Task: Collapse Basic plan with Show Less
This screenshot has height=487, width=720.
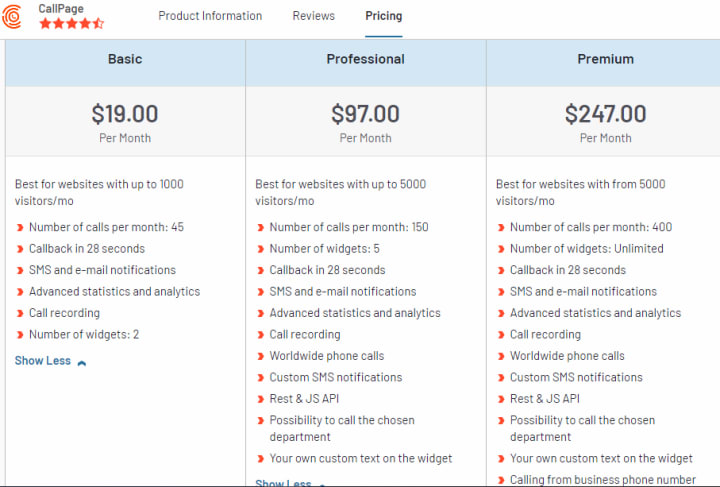Action: coord(43,361)
